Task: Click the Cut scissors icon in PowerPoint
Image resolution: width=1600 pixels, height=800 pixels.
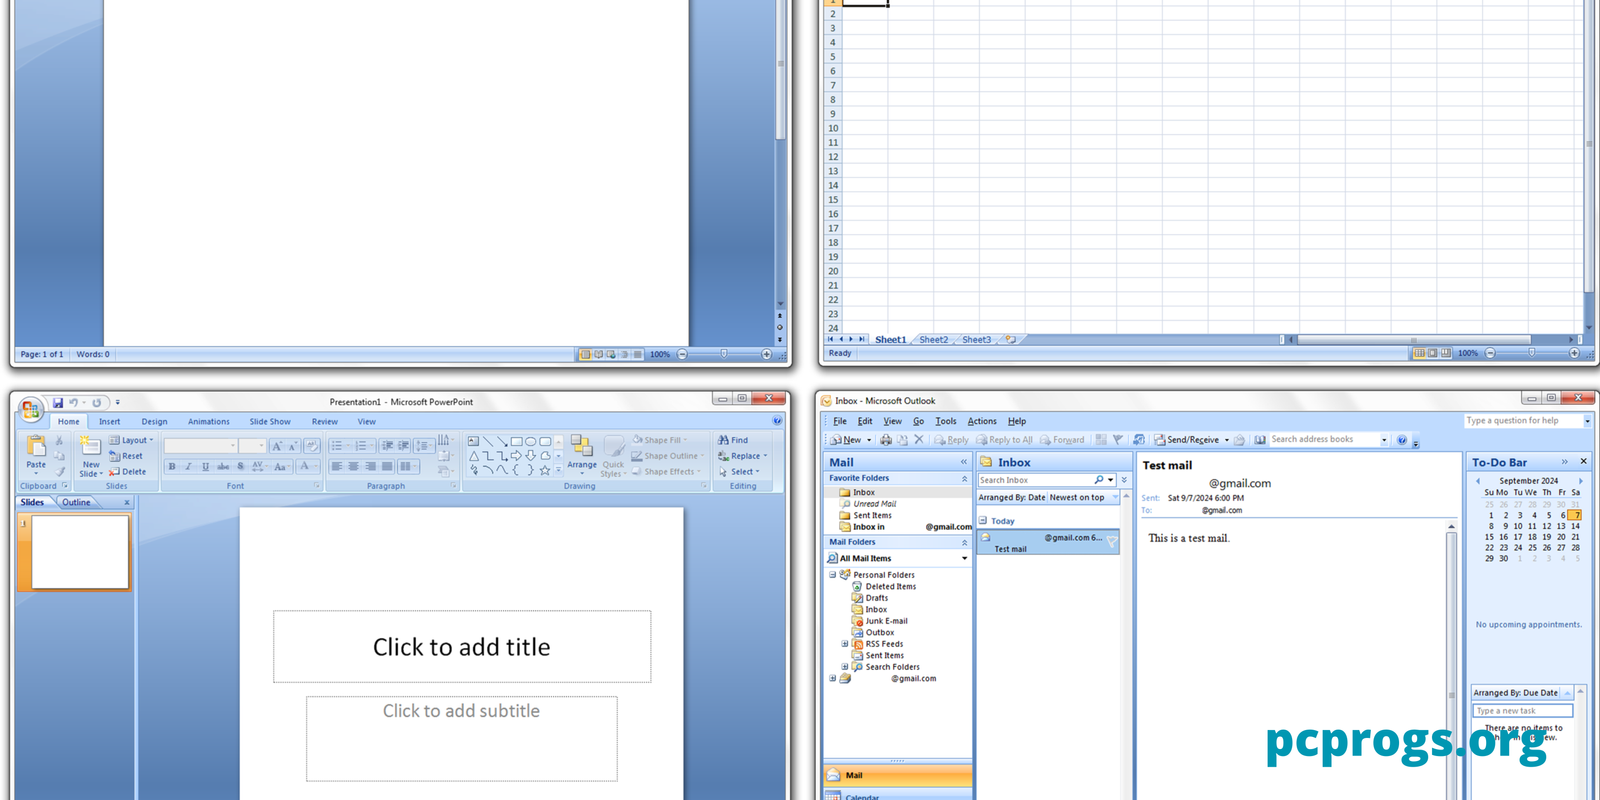Action: (x=59, y=440)
